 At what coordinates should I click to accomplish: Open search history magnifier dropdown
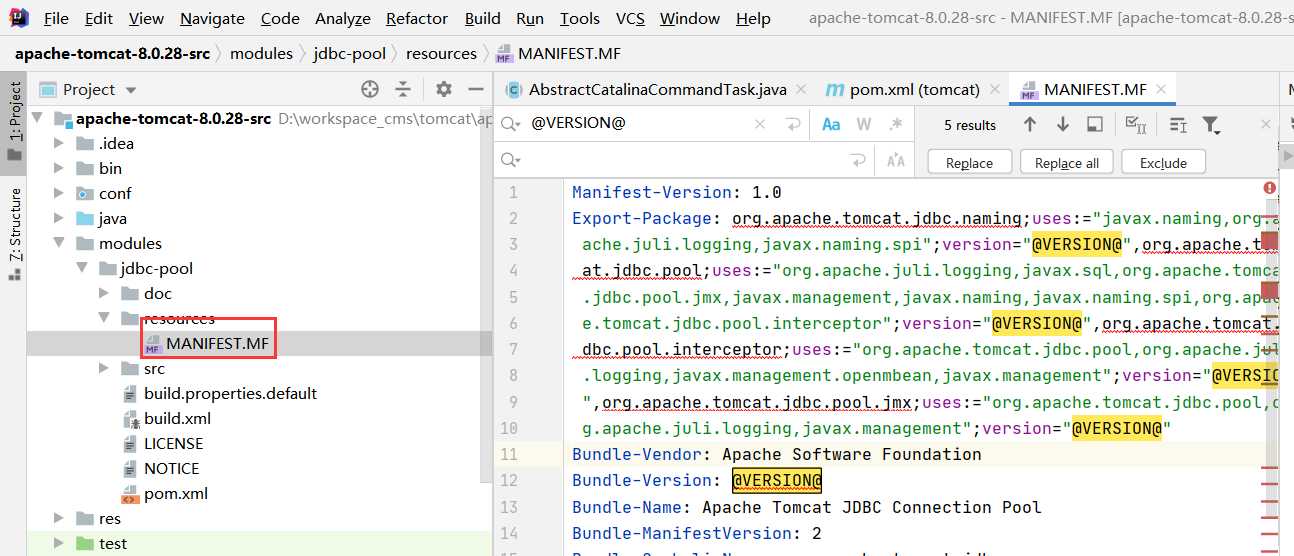[510, 125]
